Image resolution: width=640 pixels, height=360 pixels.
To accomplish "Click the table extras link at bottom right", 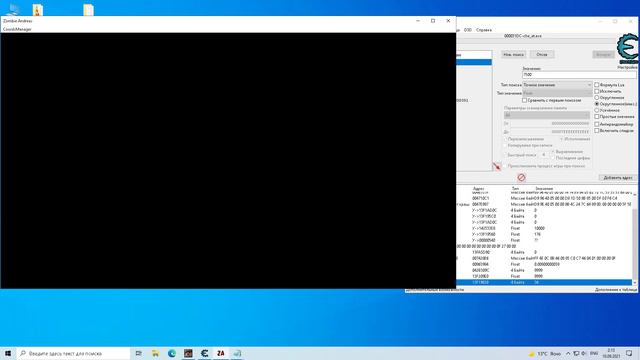I will click(615, 290).
